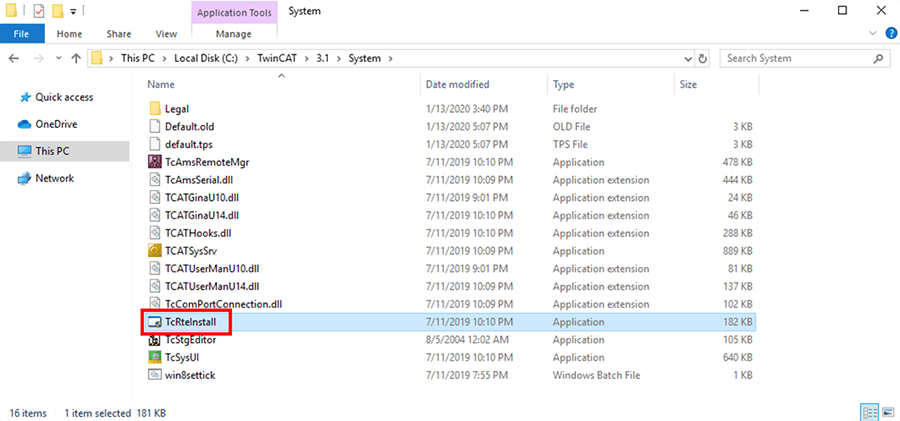Navigate to Local Disk (C:) in path

[205, 59]
